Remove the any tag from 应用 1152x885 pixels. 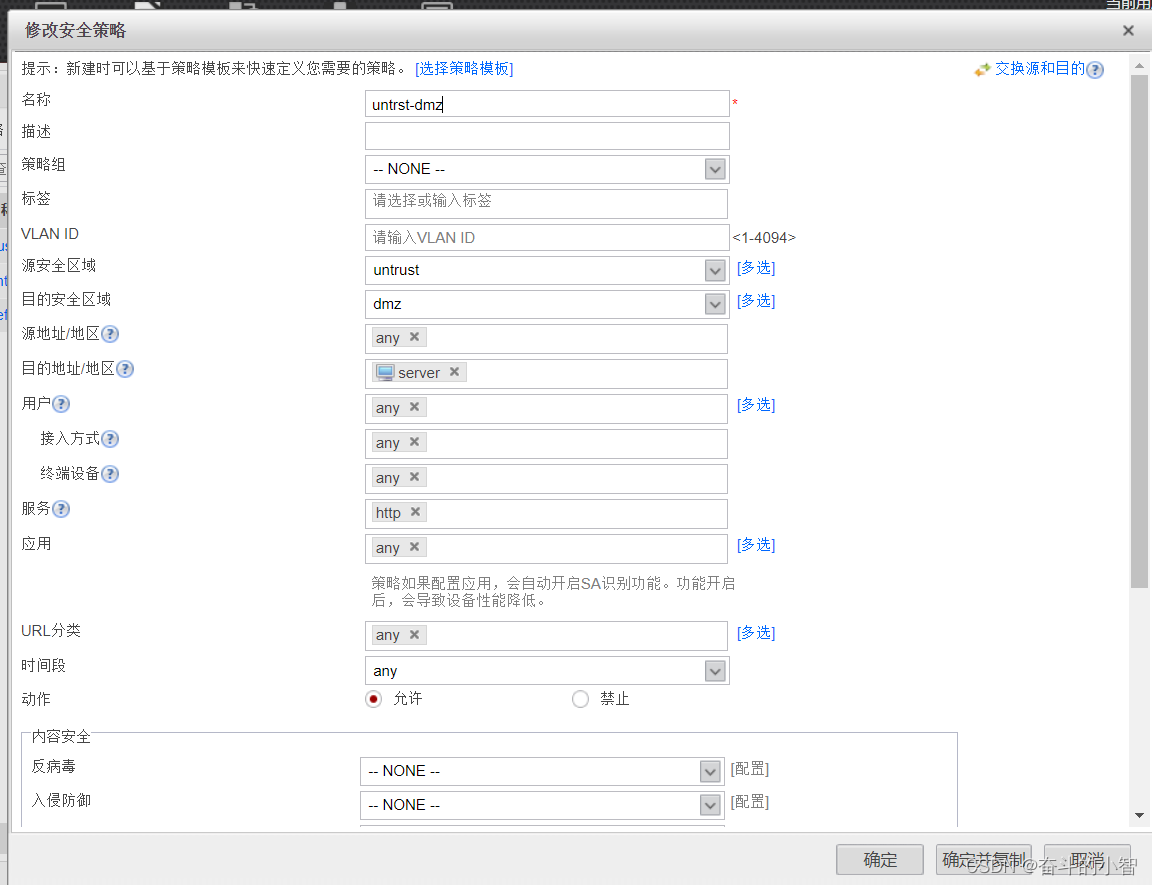pos(414,546)
